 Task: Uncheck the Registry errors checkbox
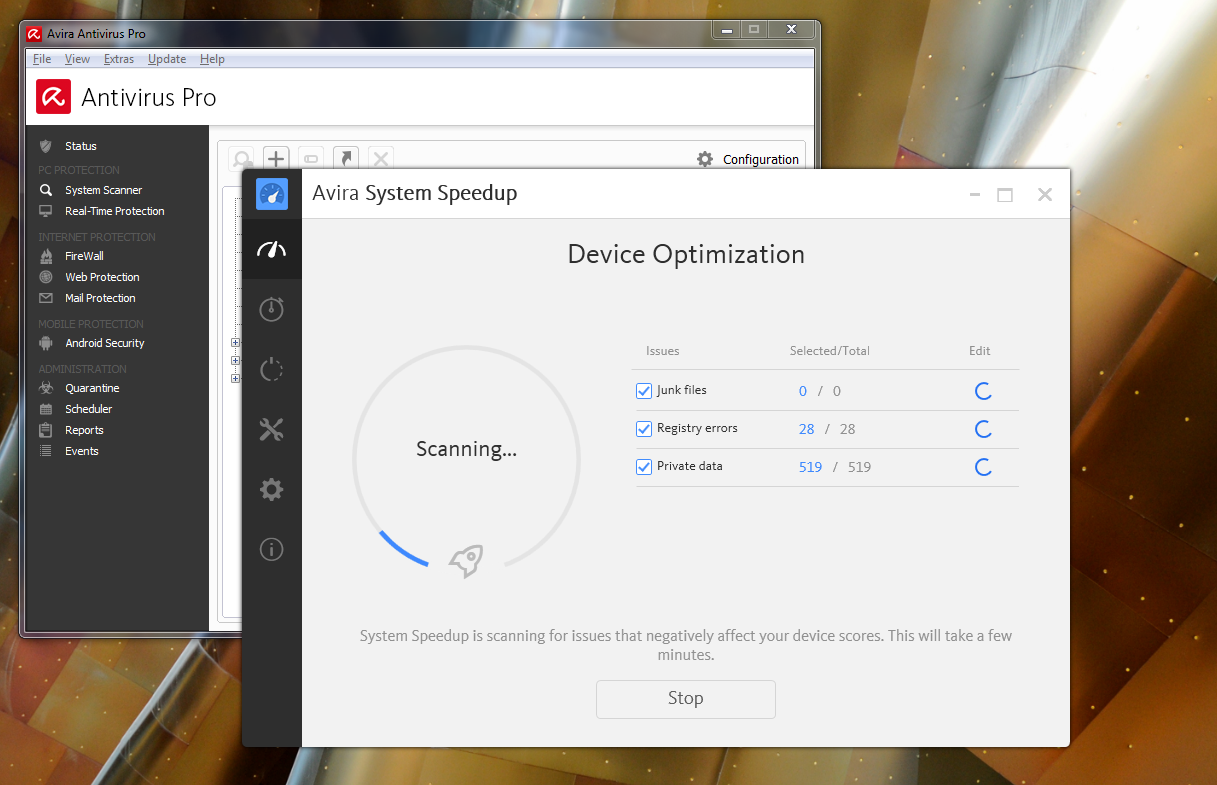tap(644, 429)
